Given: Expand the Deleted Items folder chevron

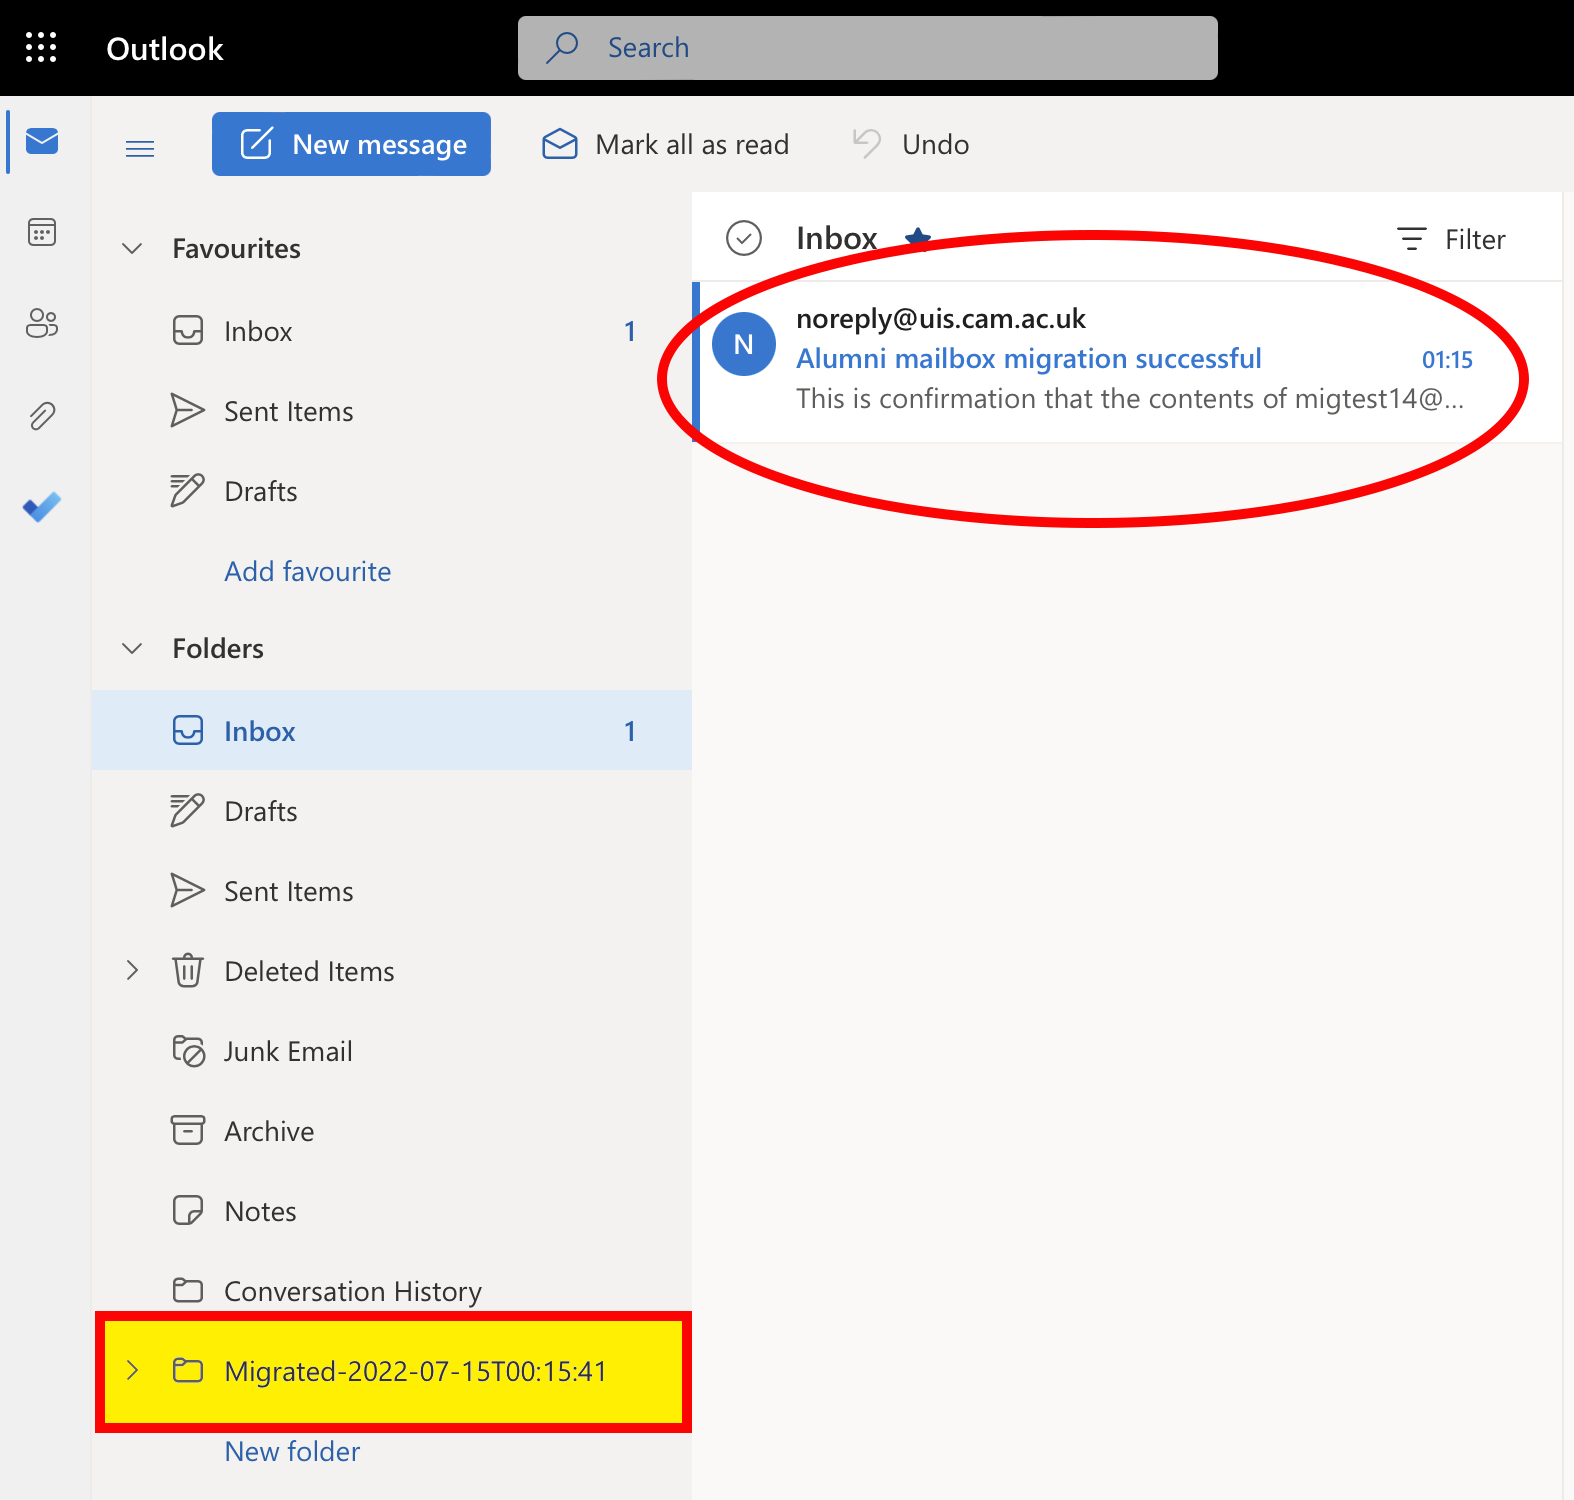Looking at the screenshot, I should [132, 970].
